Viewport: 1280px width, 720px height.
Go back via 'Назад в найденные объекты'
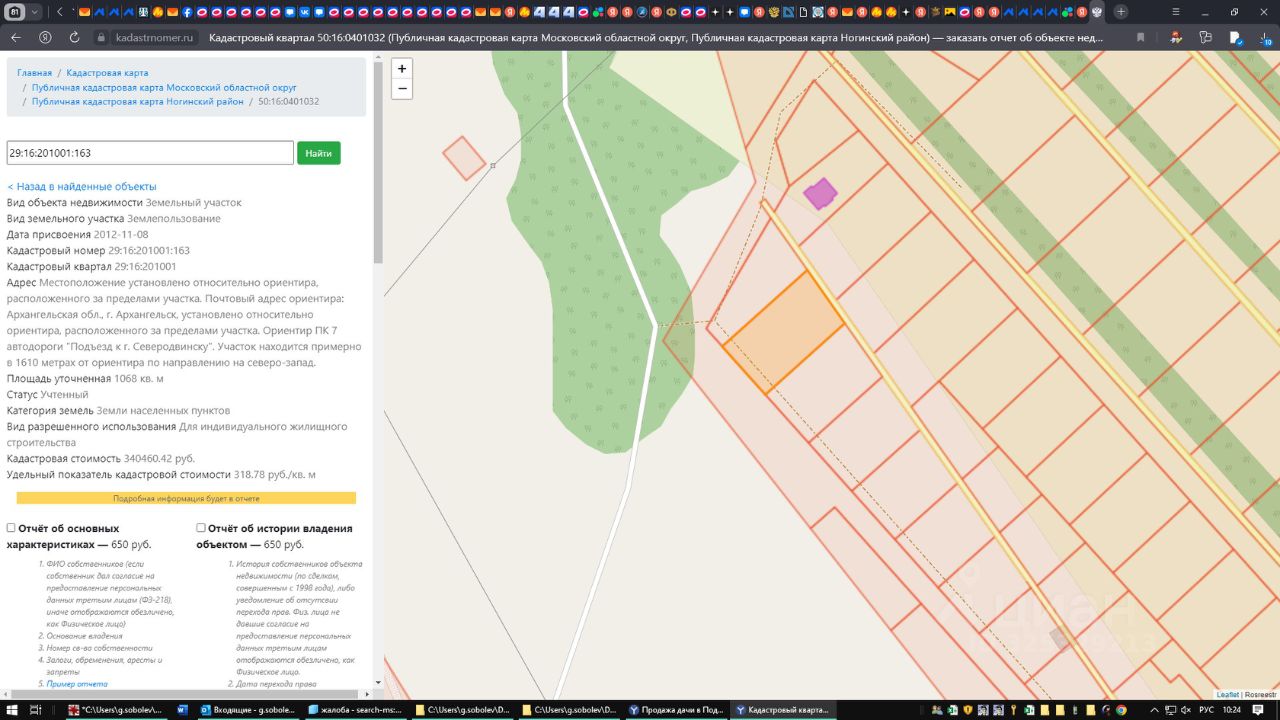click(x=82, y=186)
